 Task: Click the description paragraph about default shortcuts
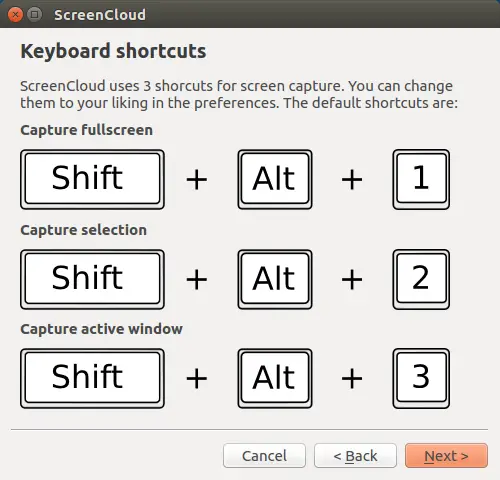point(239,95)
